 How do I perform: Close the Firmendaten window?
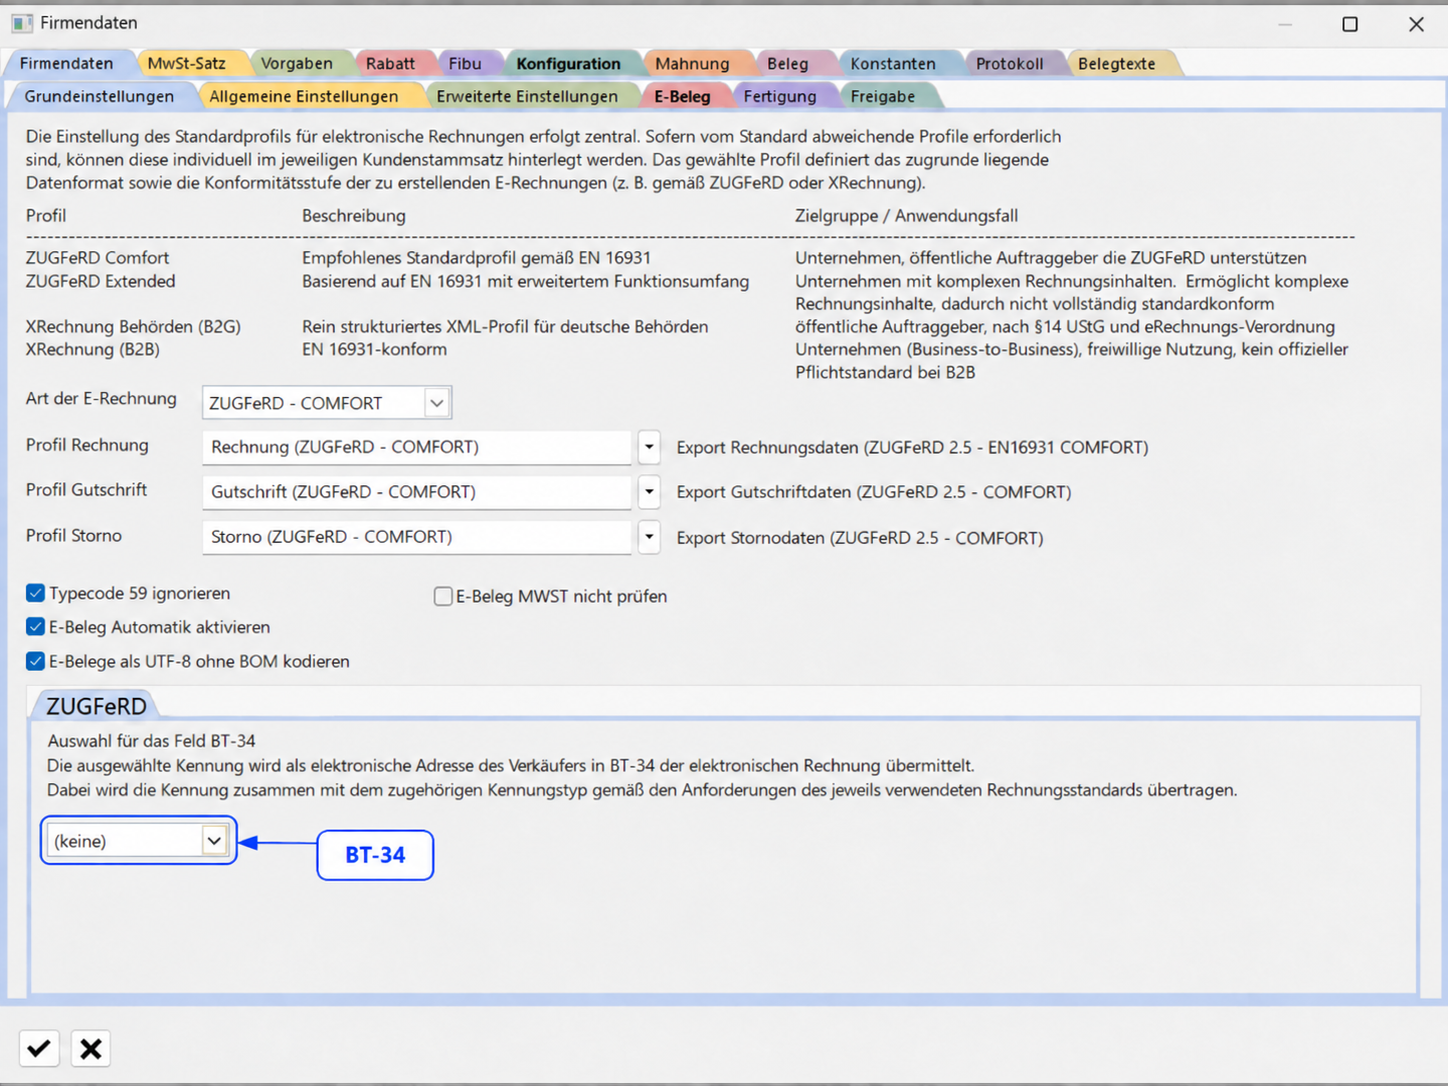(x=1416, y=24)
